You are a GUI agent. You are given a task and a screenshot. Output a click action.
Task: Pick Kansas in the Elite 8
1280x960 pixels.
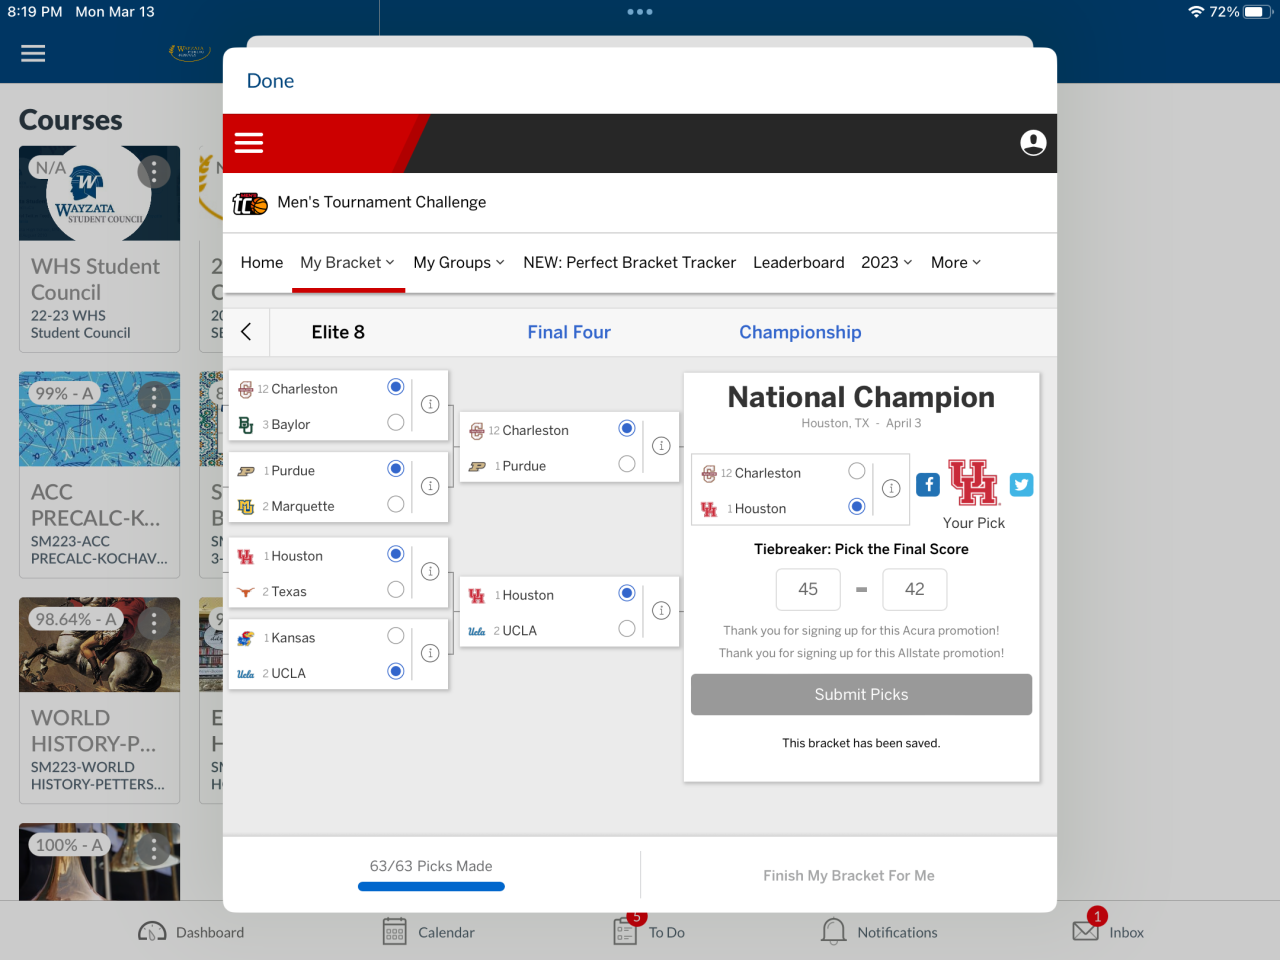[396, 636]
